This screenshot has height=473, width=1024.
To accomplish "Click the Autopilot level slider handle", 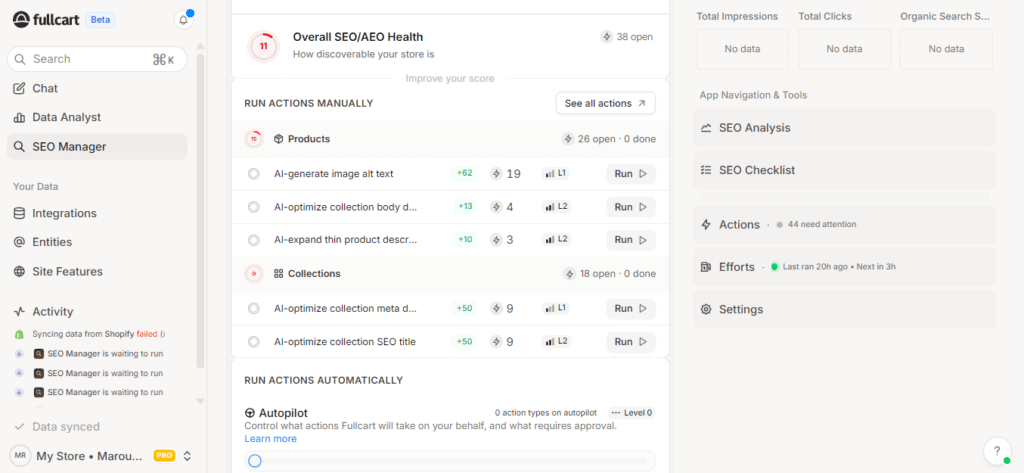I will (x=255, y=461).
